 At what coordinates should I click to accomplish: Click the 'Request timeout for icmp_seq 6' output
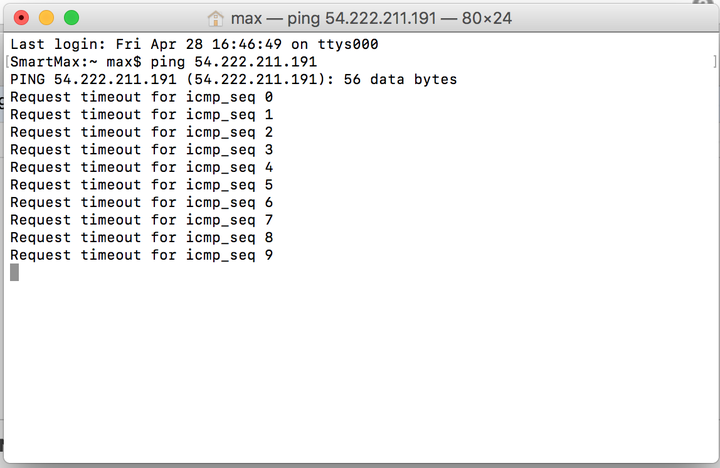[x=141, y=203]
